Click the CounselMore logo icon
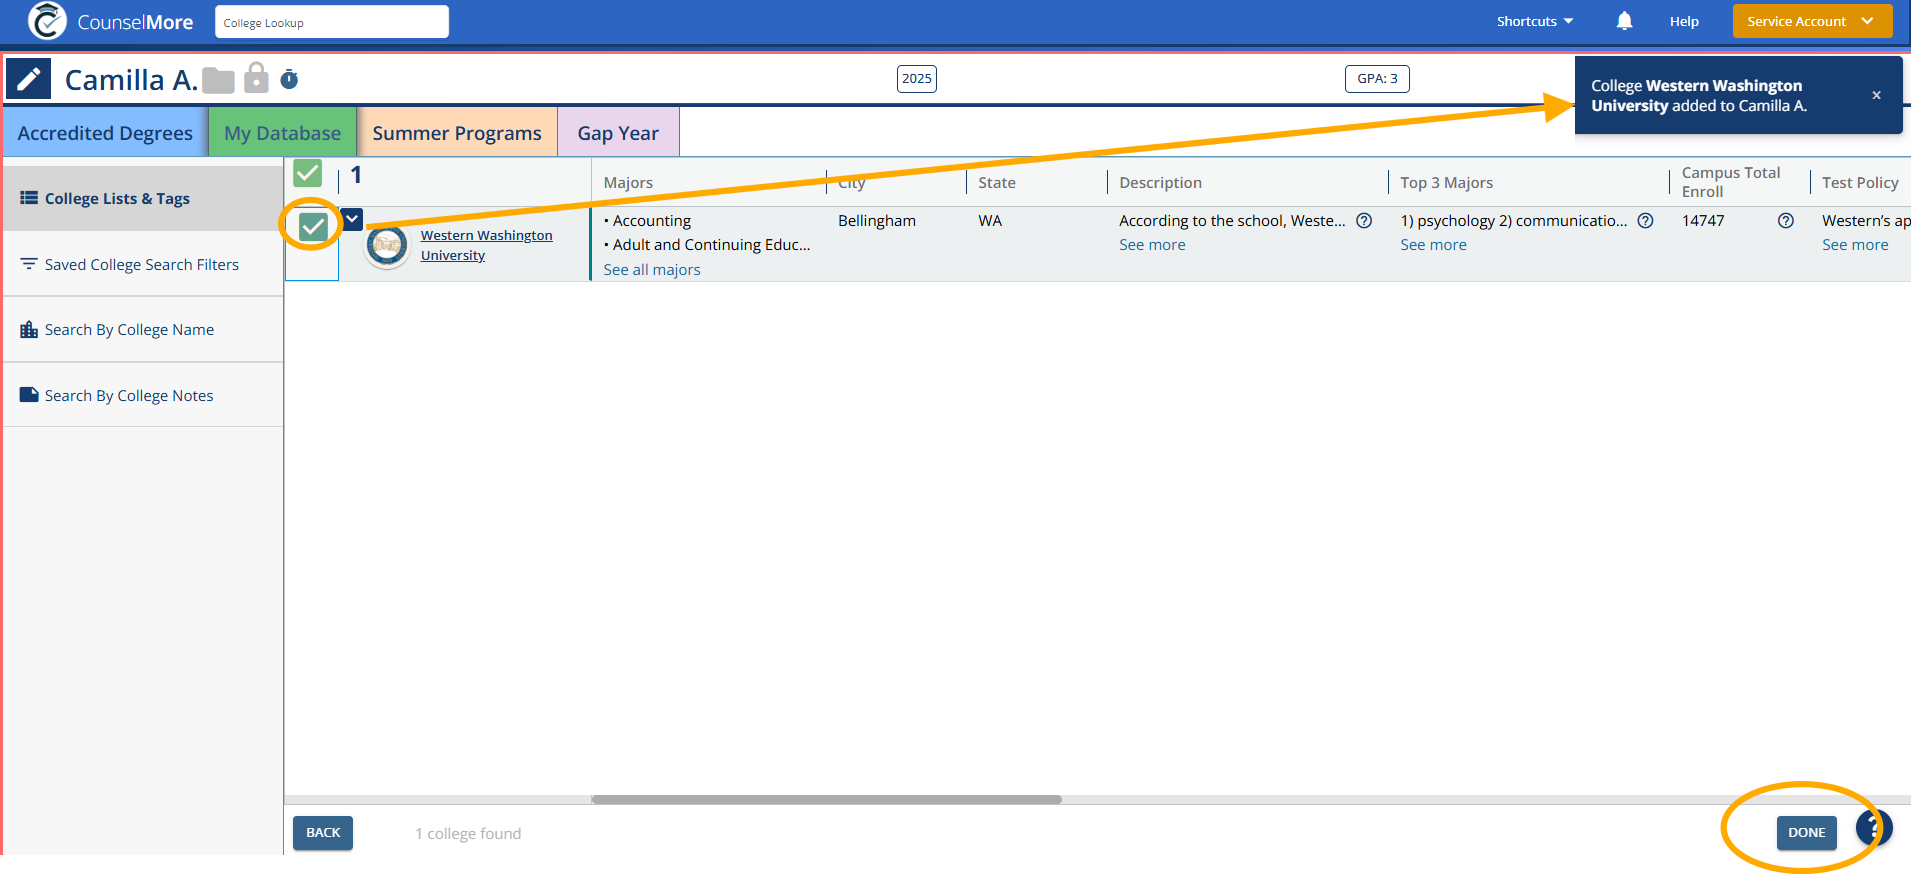The height and width of the screenshot is (874, 1911). pyautogui.click(x=47, y=21)
